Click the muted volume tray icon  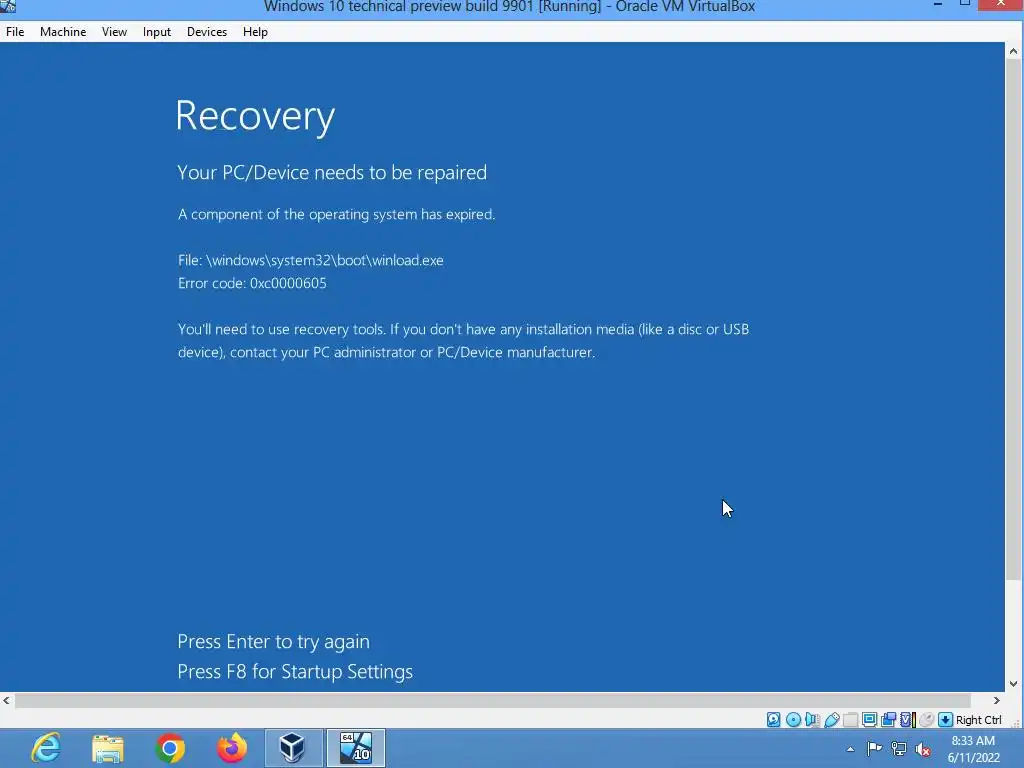pyautogui.click(x=923, y=749)
